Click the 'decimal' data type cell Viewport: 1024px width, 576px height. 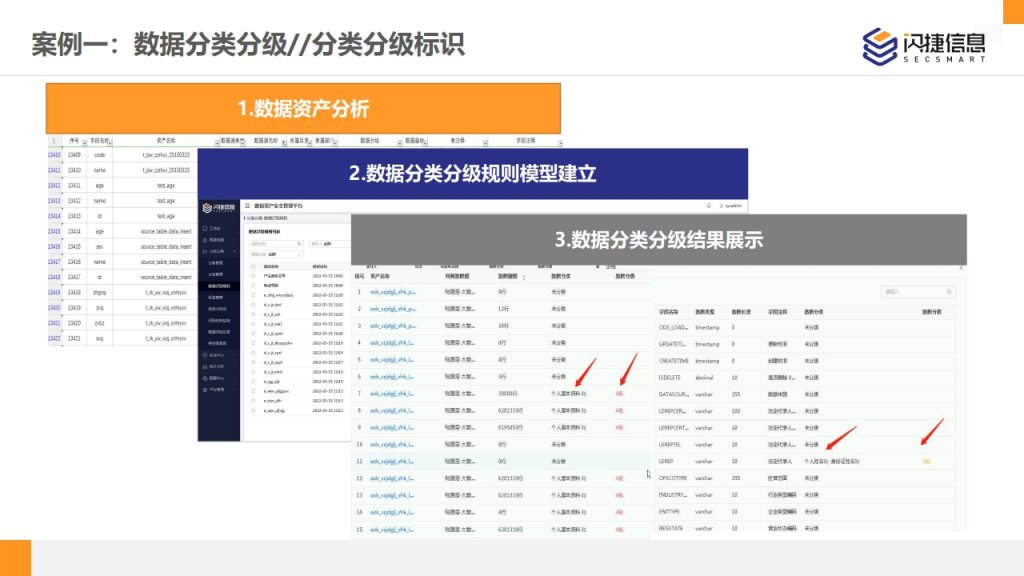pos(704,377)
